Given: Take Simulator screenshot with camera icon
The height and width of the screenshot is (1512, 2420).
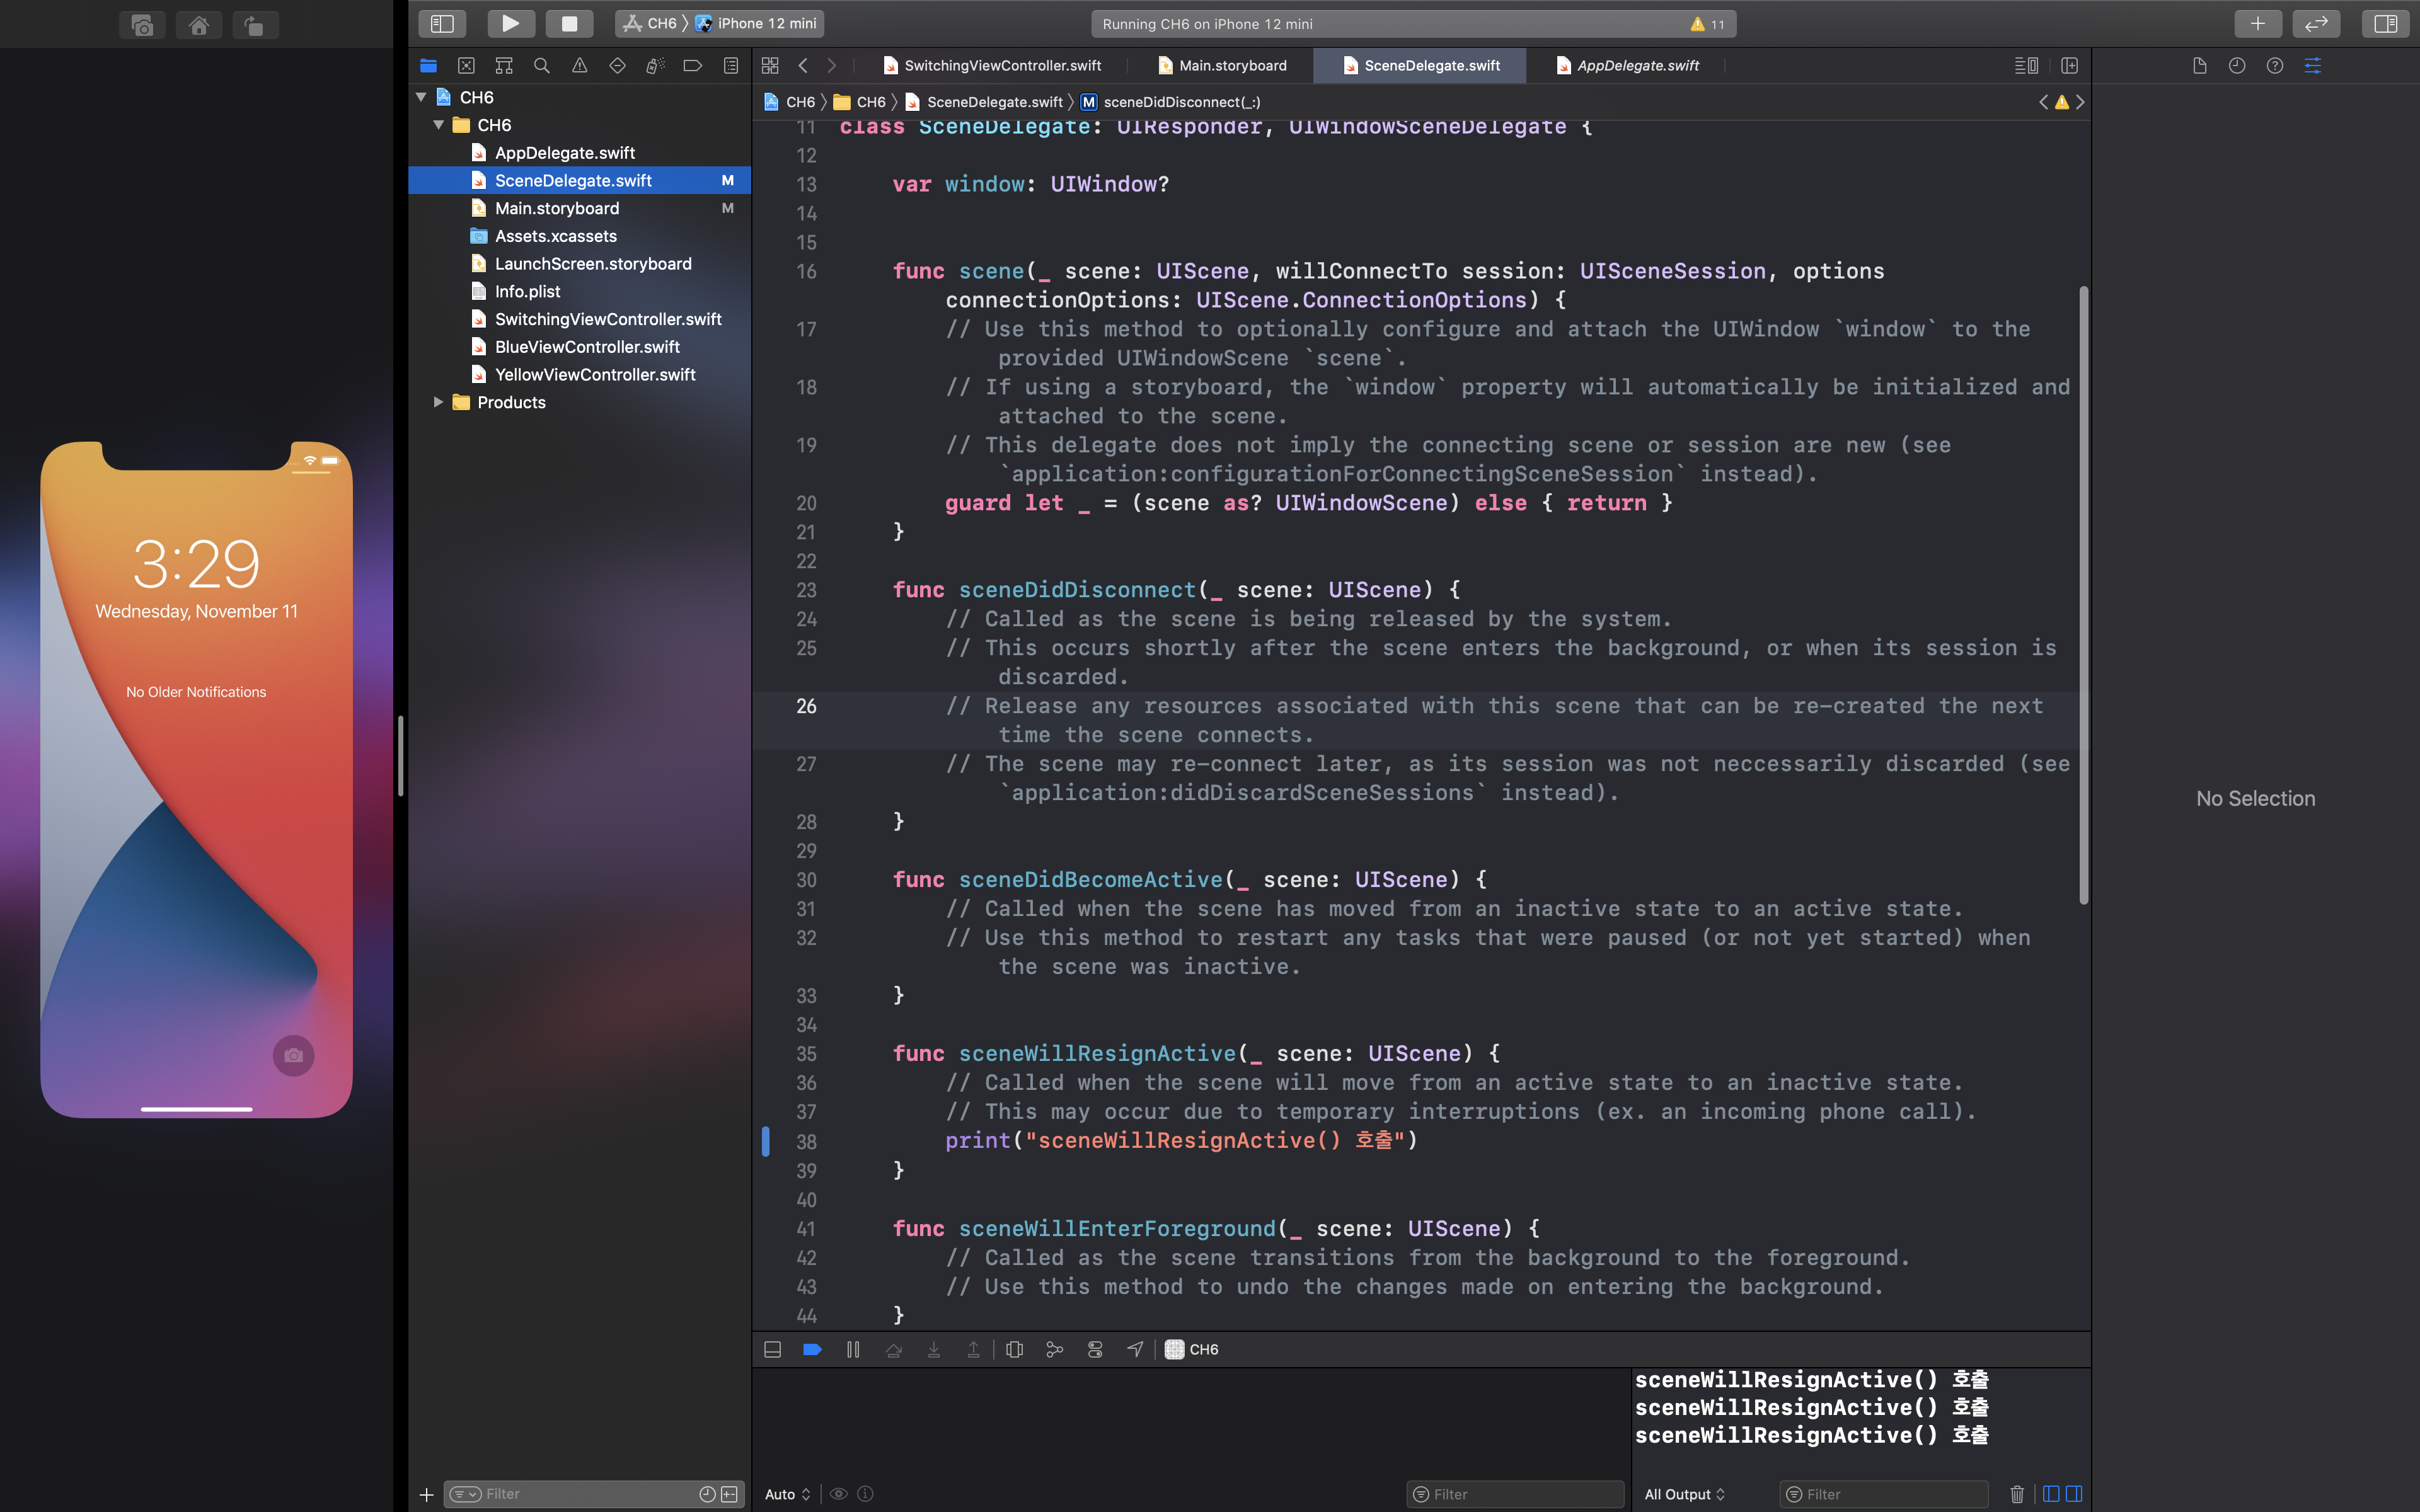Looking at the screenshot, I should [142, 25].
